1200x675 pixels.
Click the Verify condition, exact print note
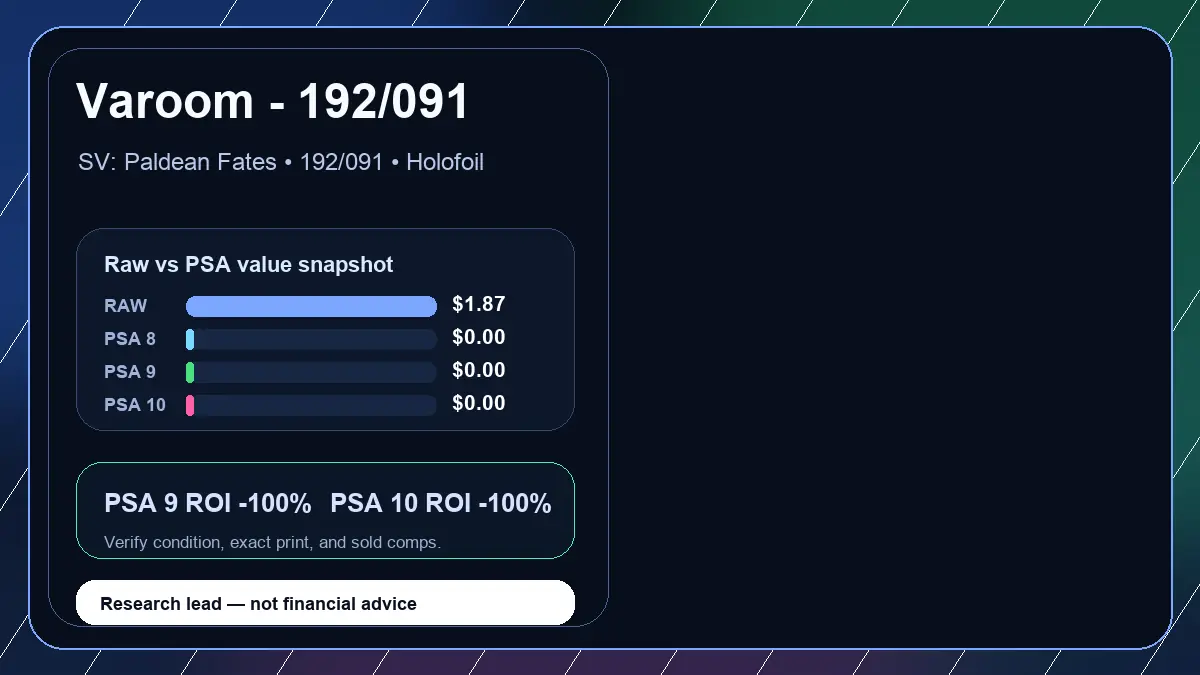272,542
